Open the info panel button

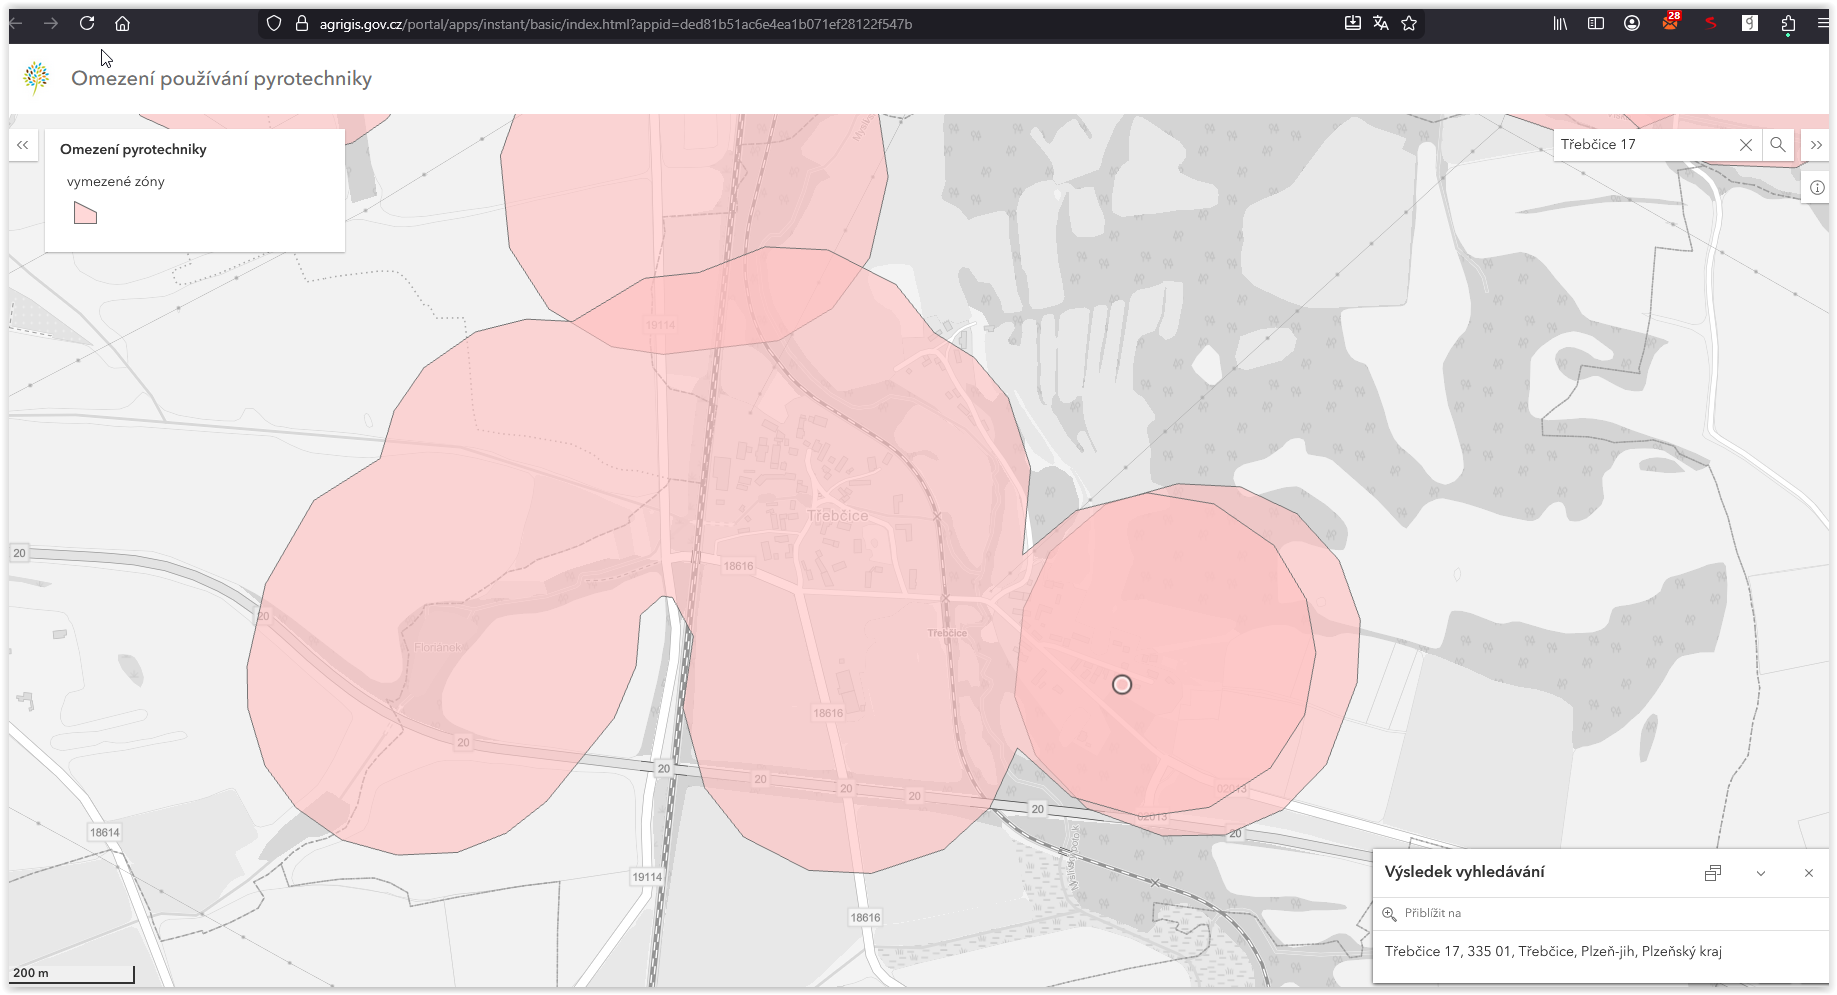(x=1817, y=188)
